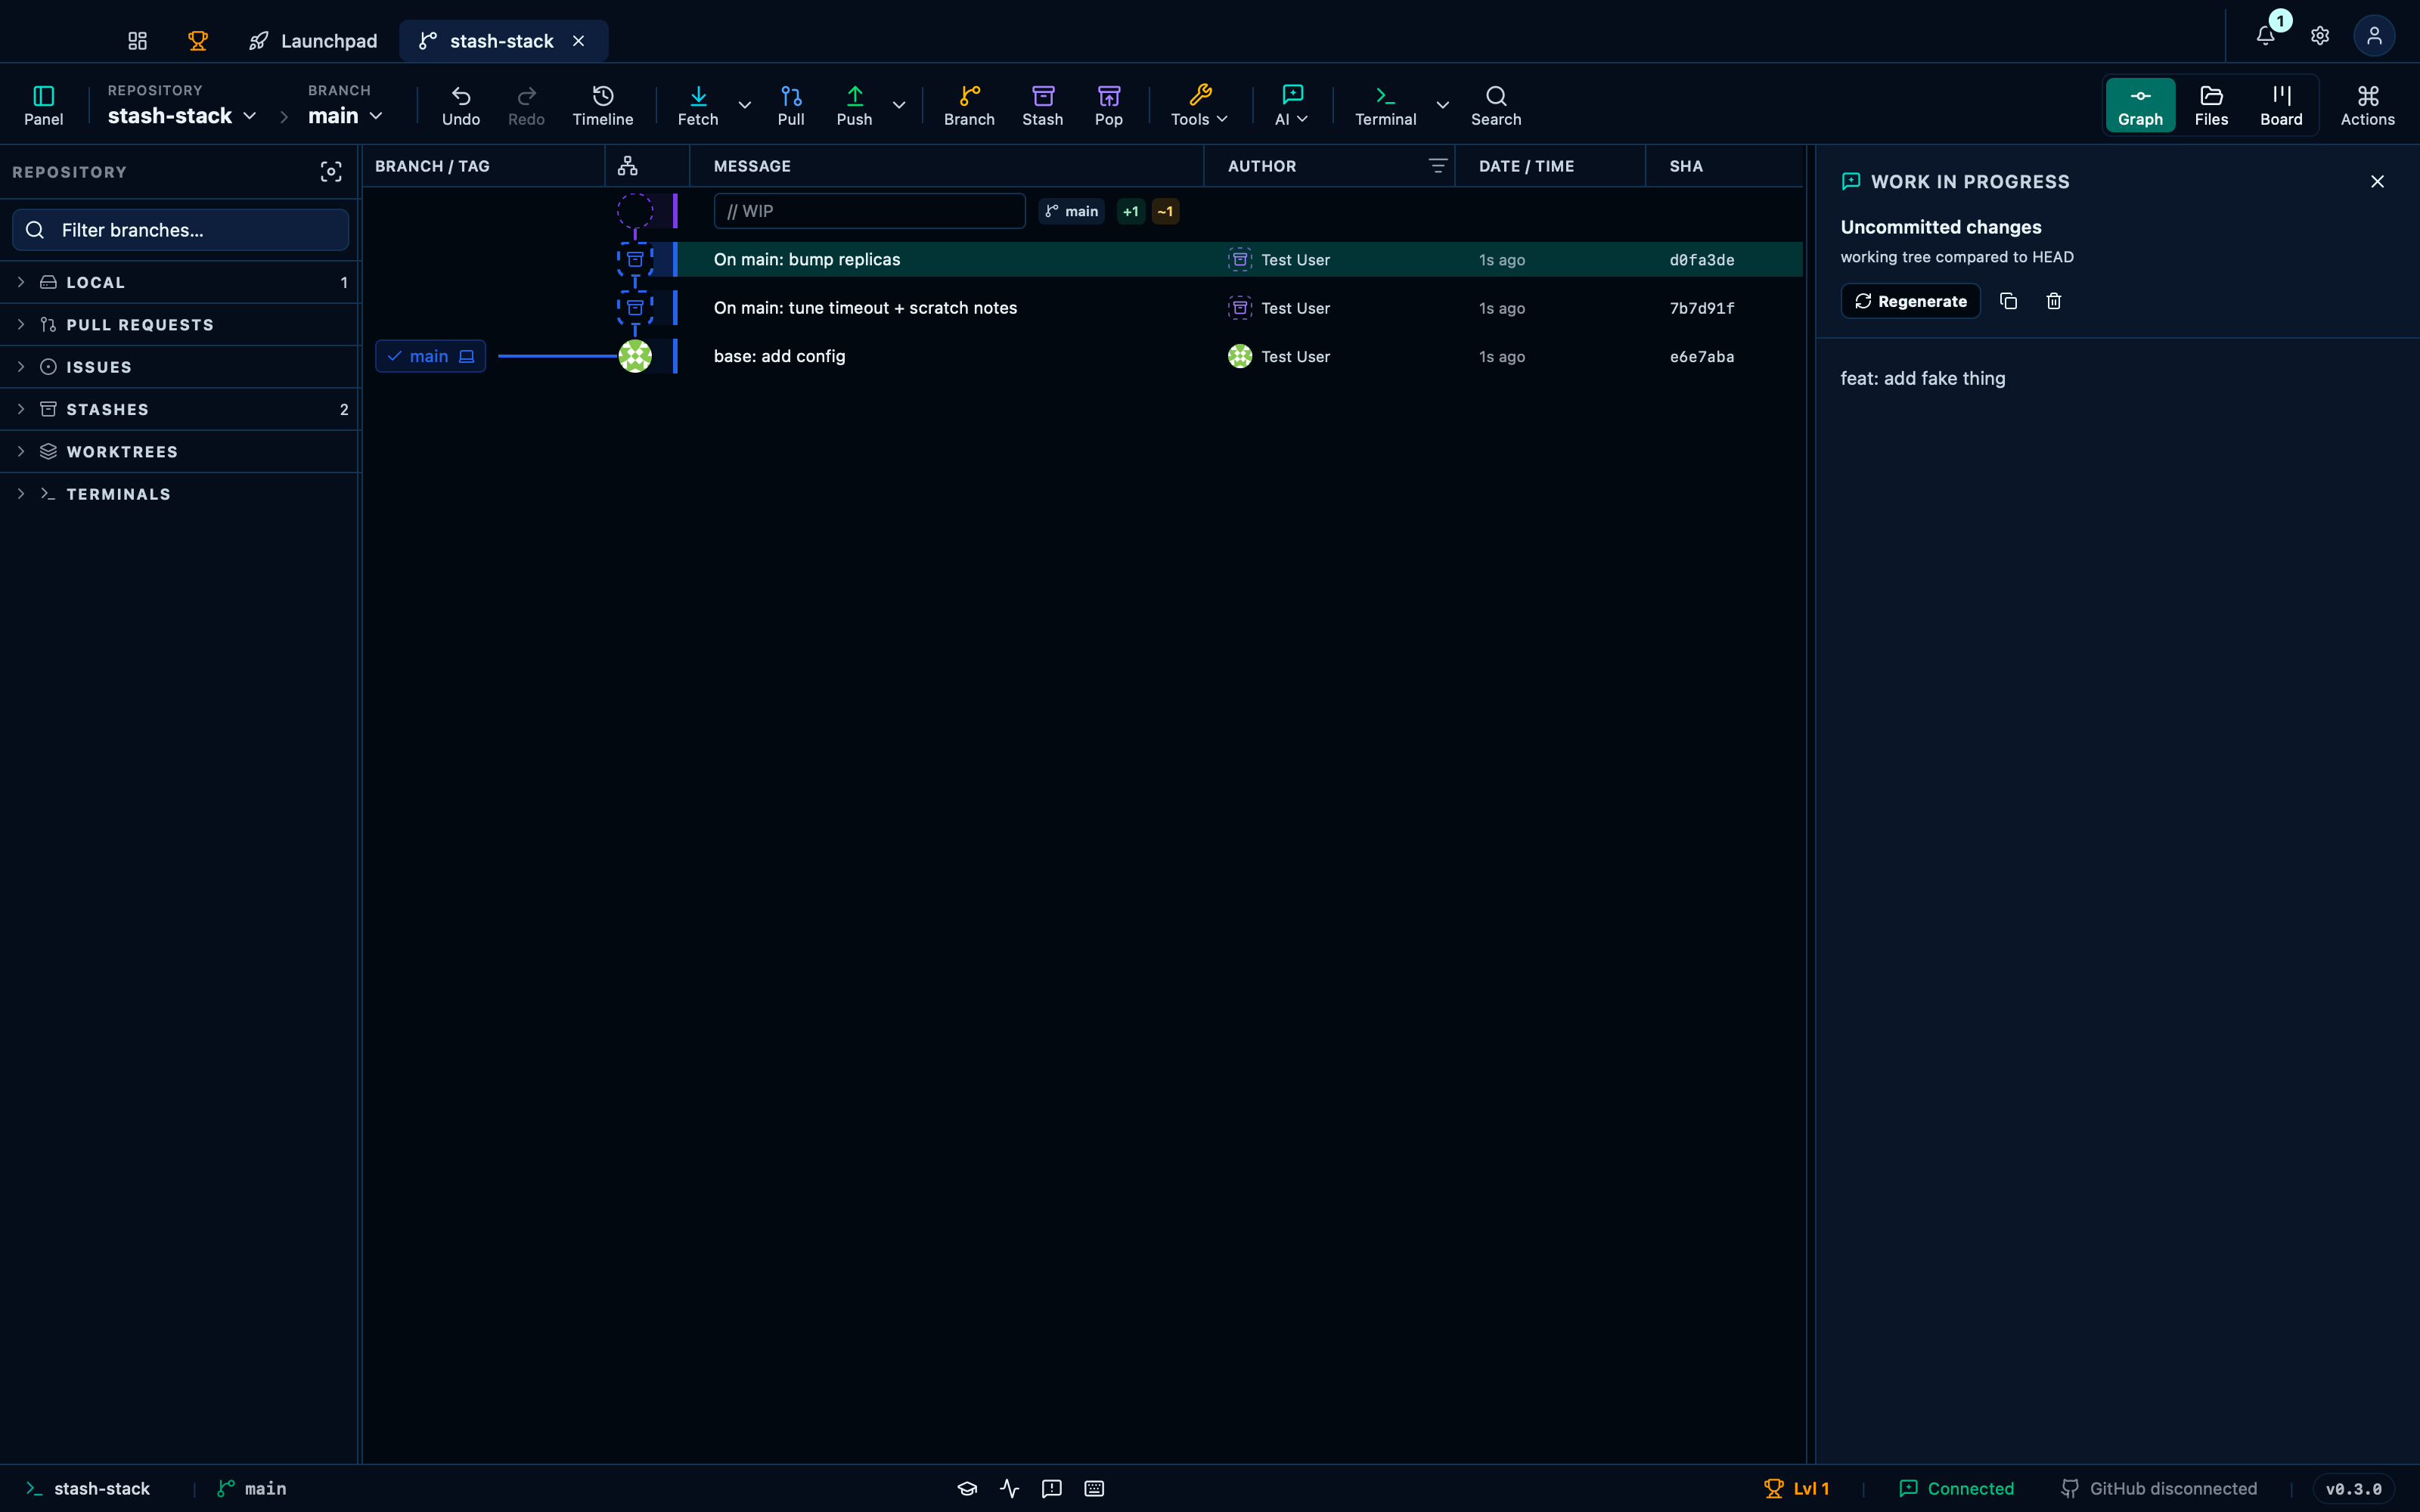This screenshot has height=1512, width=2420.
Task: Open the Terminal options dropdown arrow
Action: tap(1443, 105)
